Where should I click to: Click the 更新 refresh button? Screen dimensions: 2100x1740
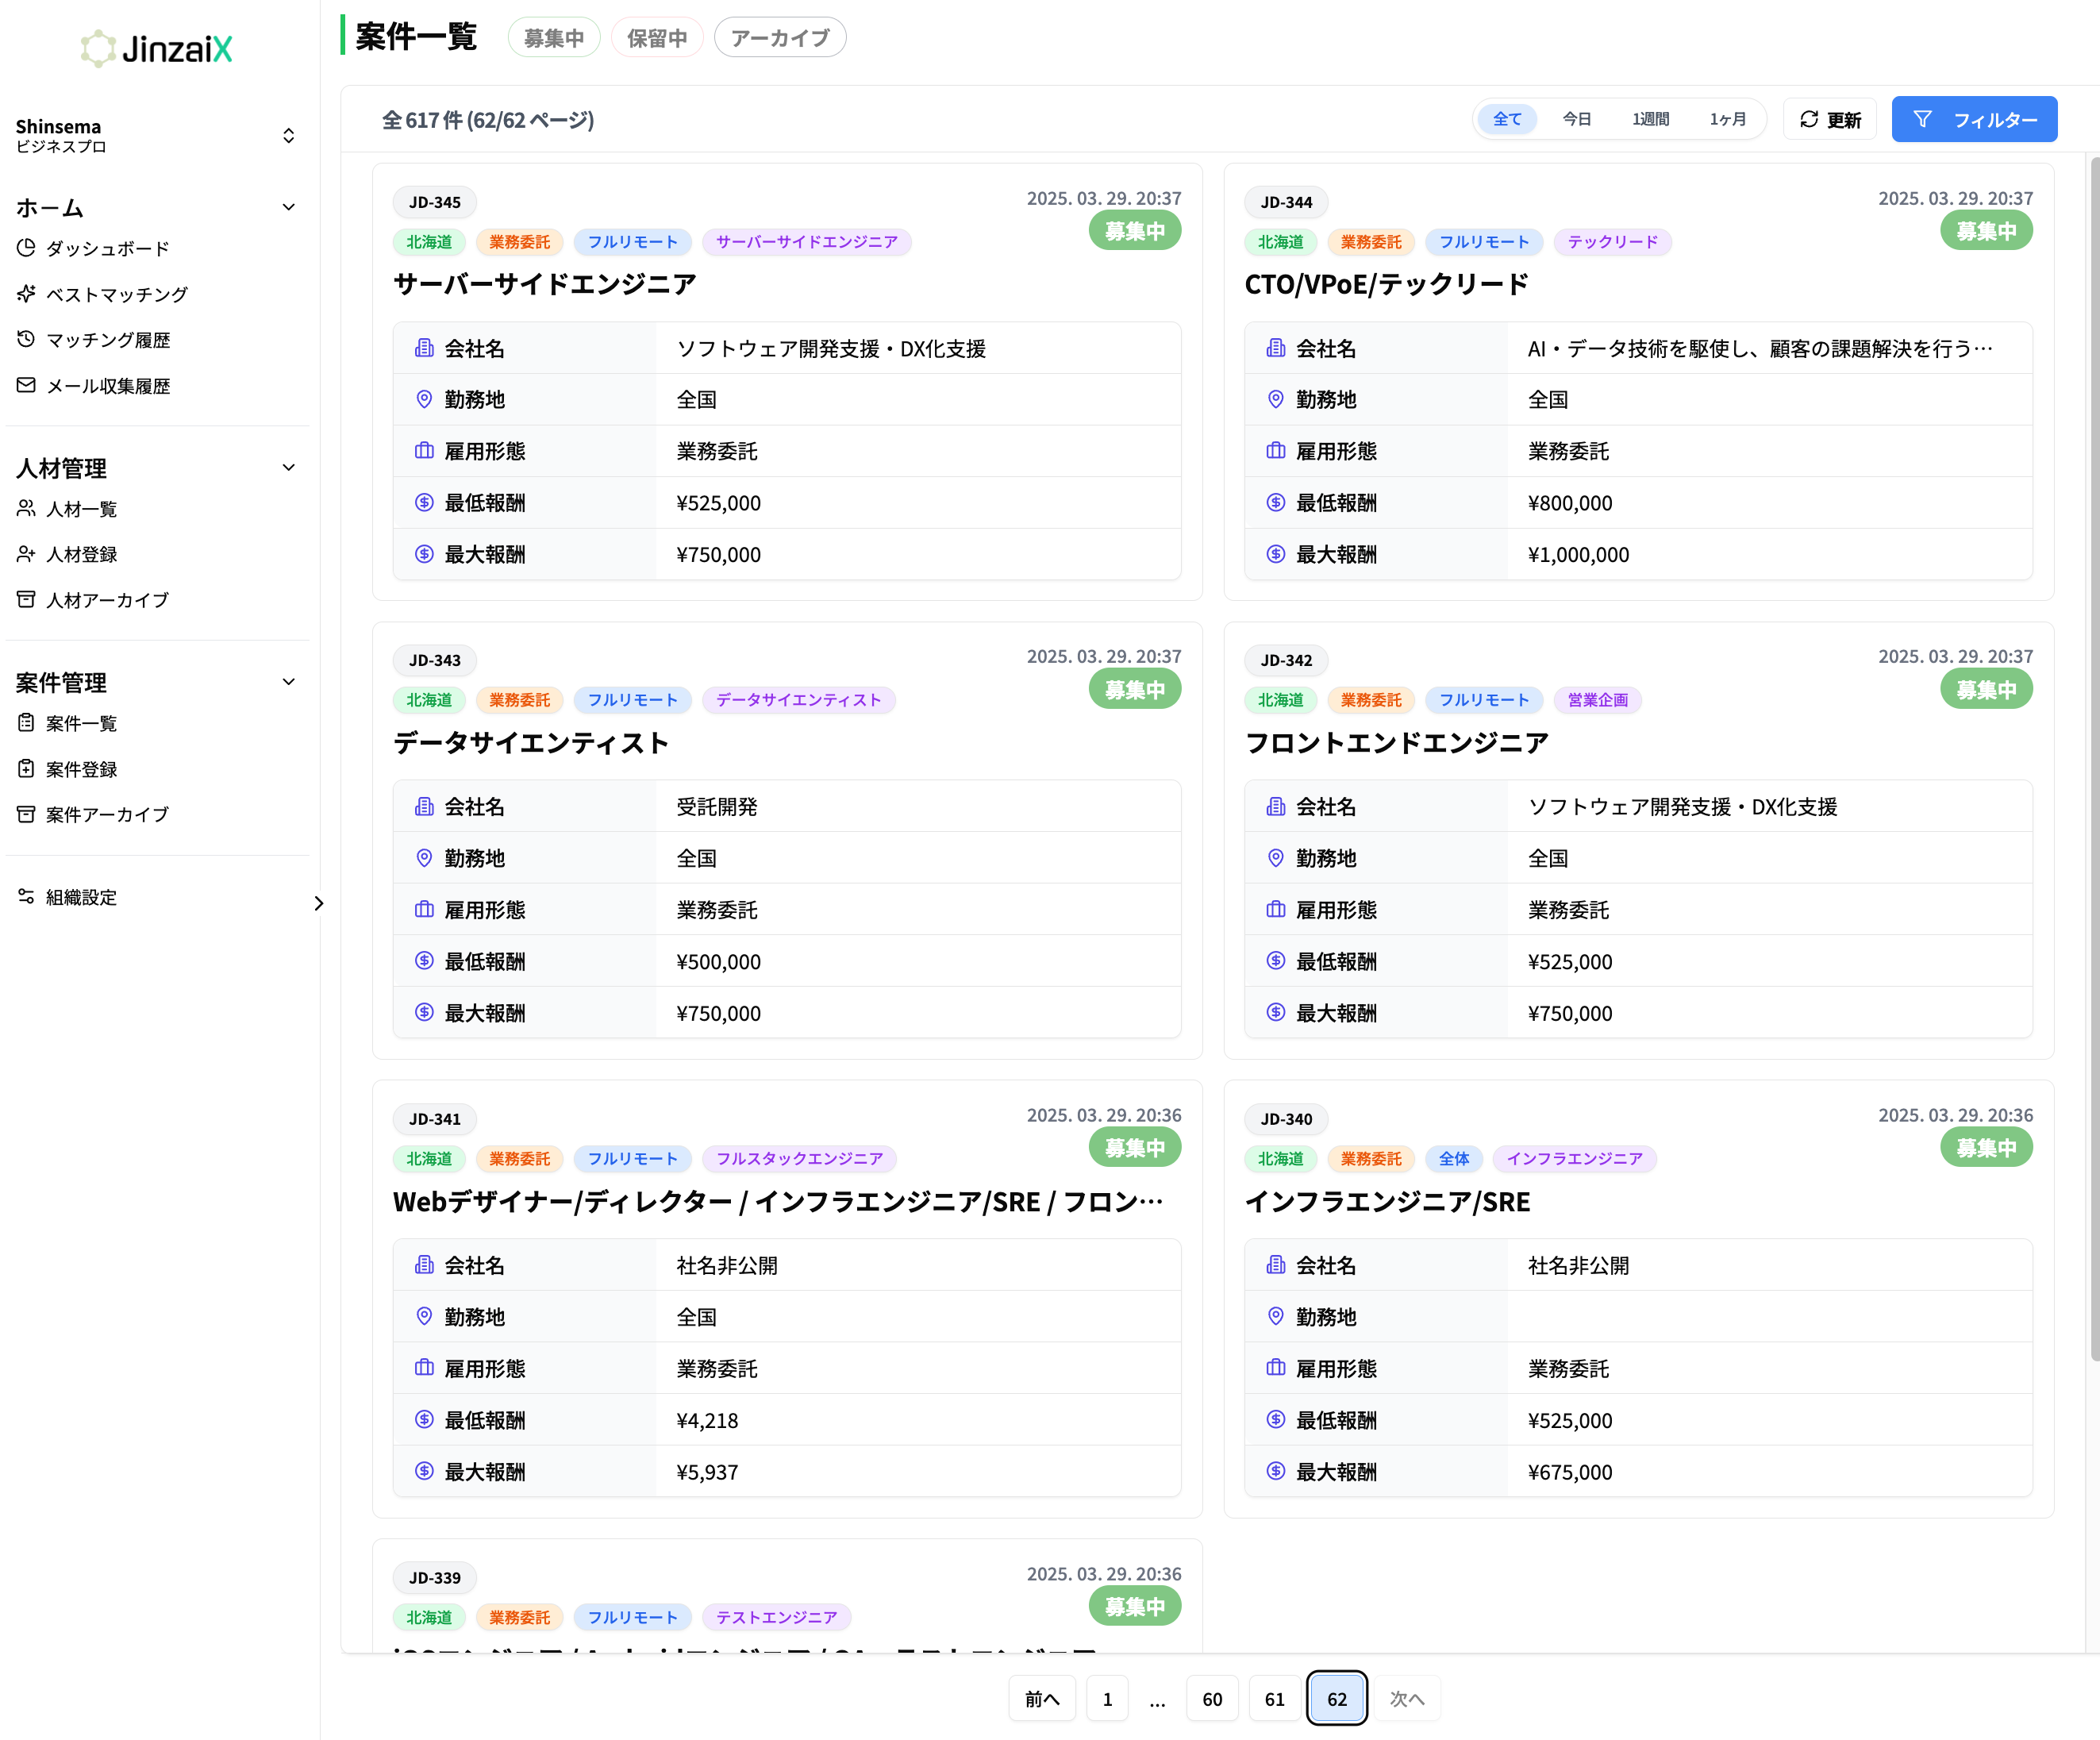tap(1830, 119)
